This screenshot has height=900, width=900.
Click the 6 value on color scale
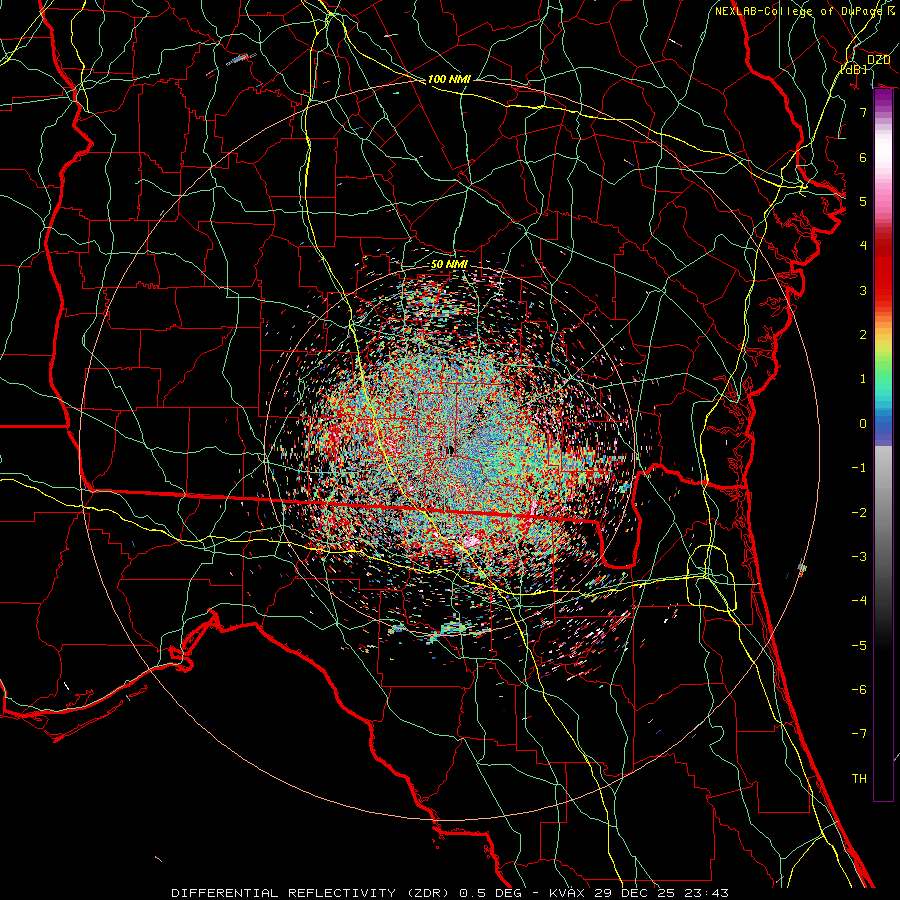click(x=863, y=157)
